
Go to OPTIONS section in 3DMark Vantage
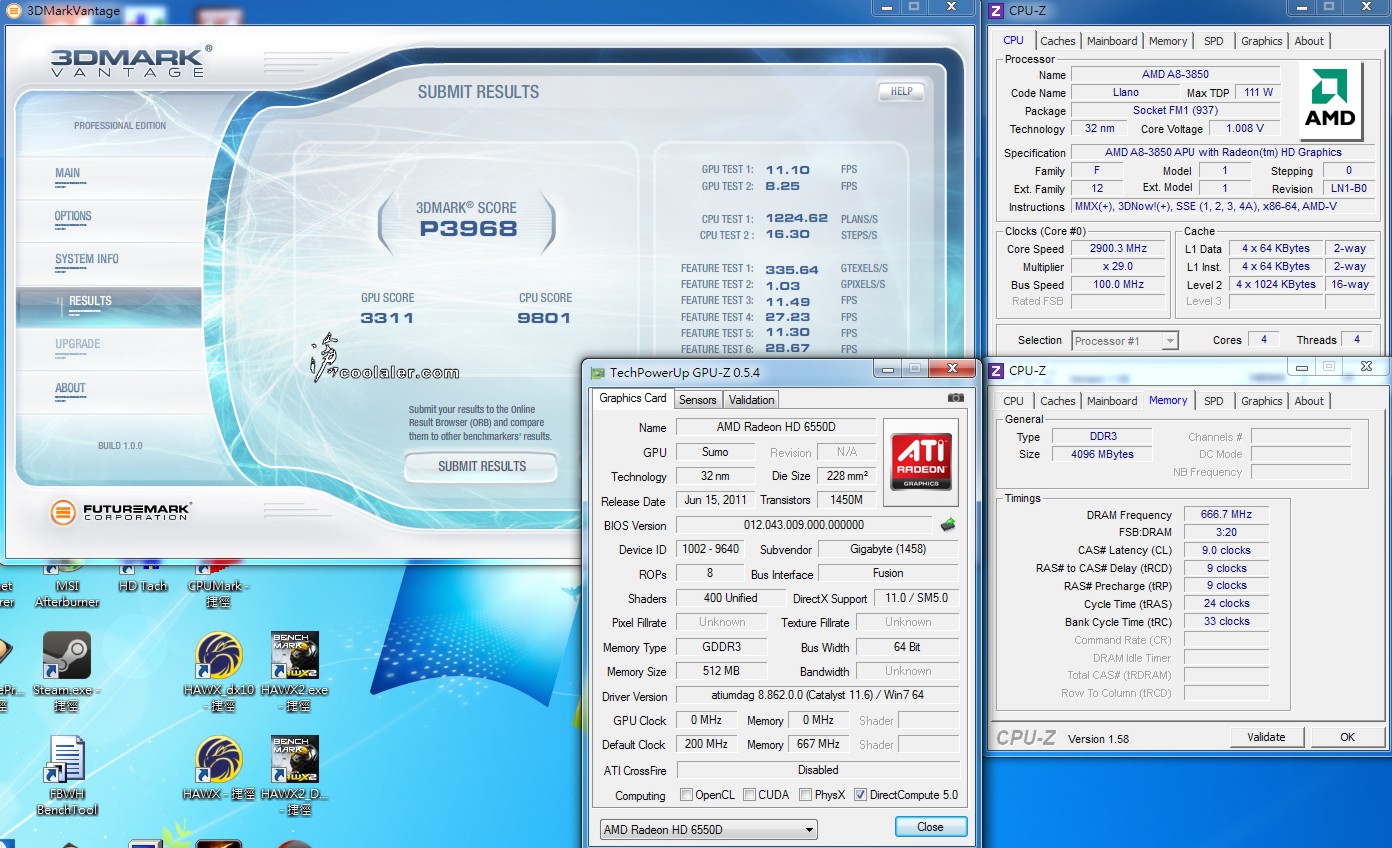108,221
